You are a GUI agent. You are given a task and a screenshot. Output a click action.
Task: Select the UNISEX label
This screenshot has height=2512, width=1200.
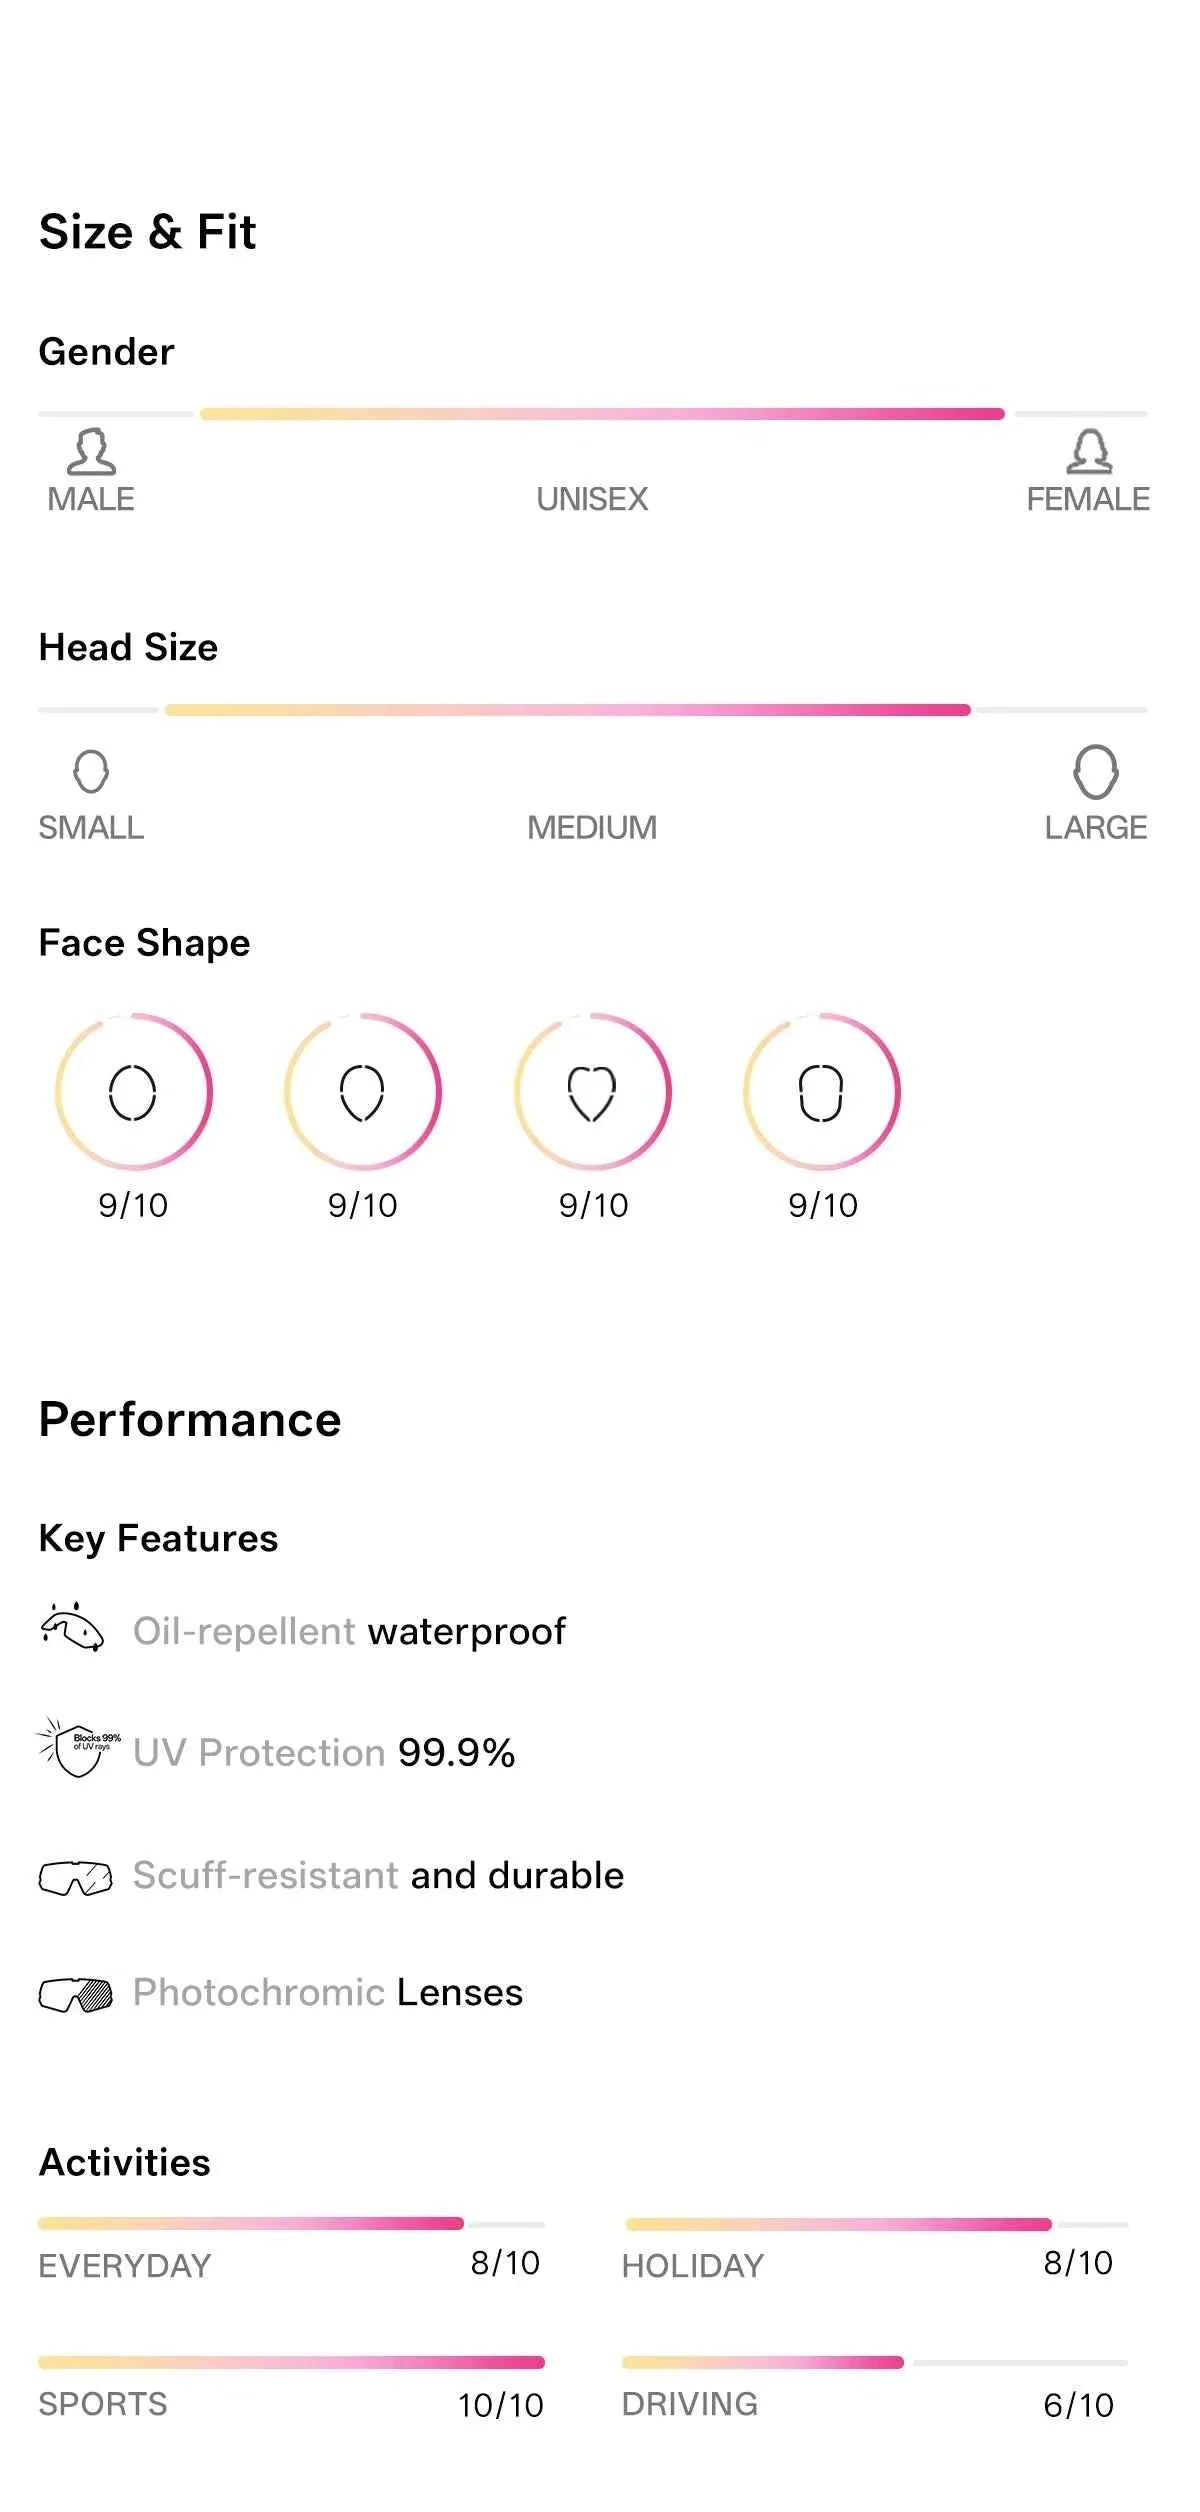point(592,499)
